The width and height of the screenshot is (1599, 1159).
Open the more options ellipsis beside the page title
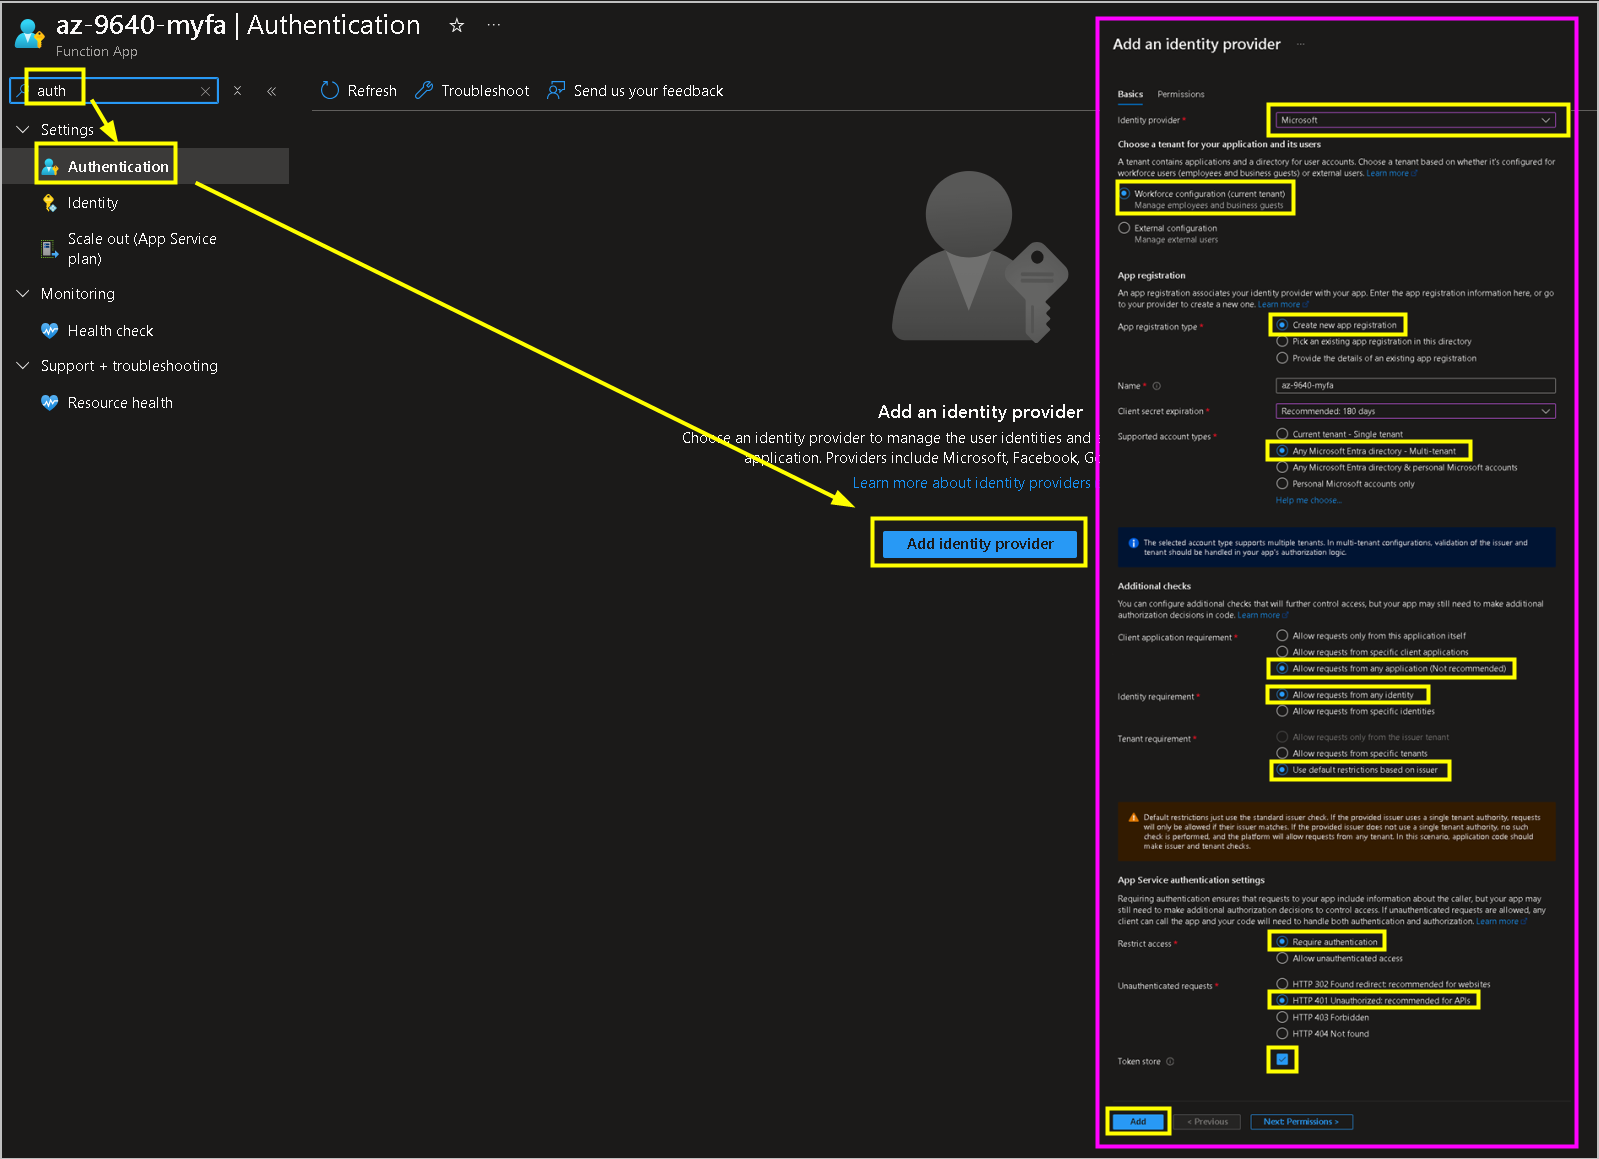[494, 26]
